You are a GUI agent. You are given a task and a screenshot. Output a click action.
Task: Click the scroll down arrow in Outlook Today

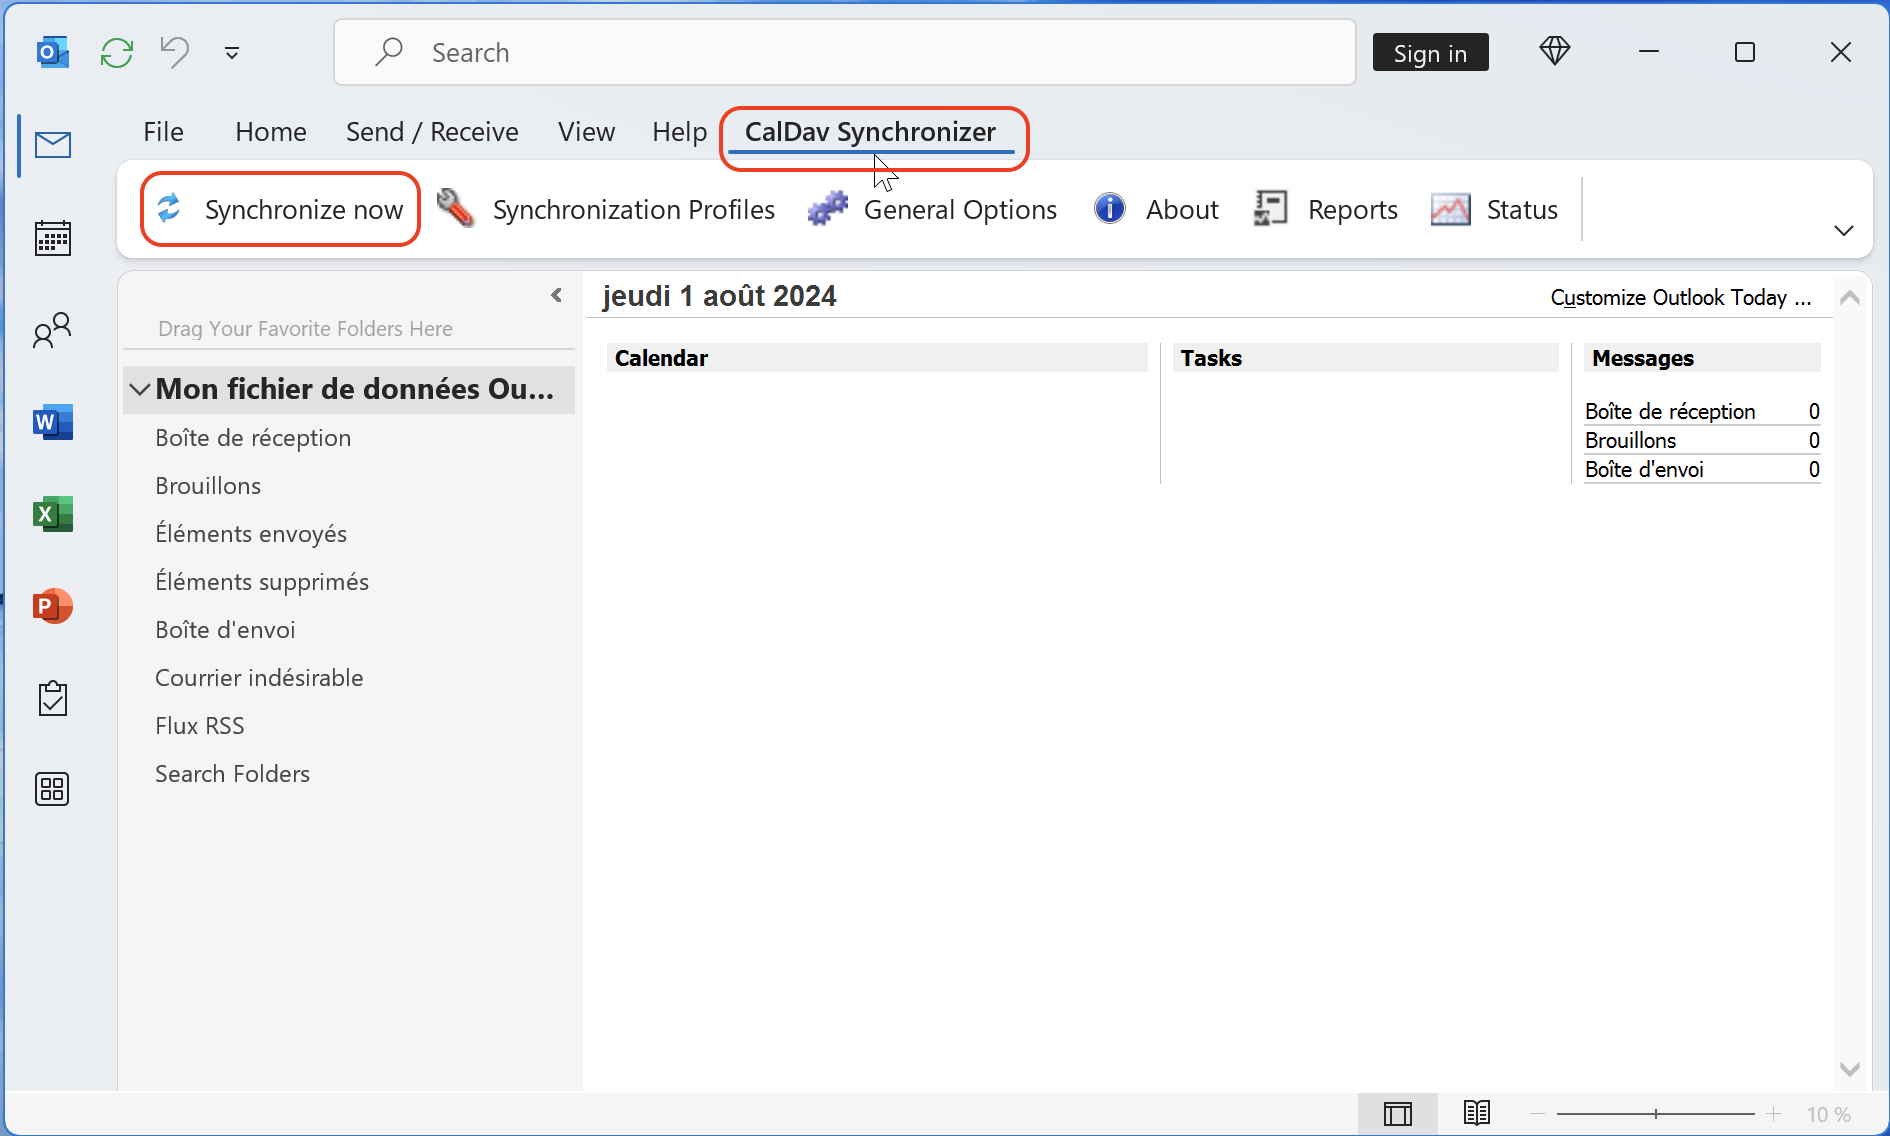coord(1850,1069)
